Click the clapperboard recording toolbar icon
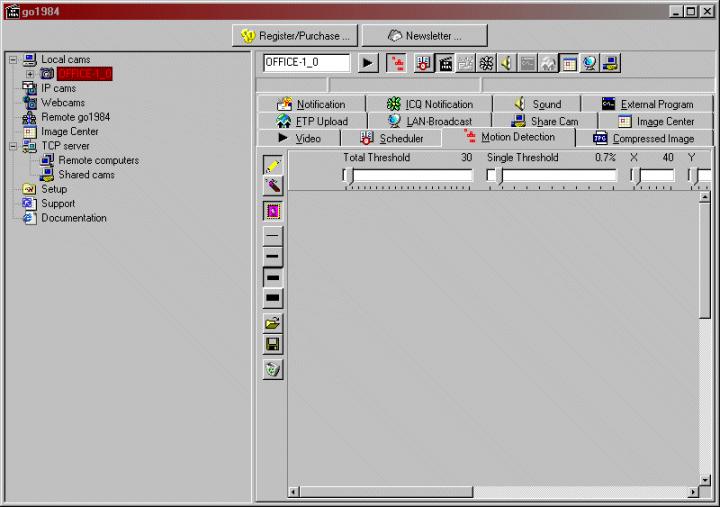This screenshot has width=720, height=507. click(445, 63)
